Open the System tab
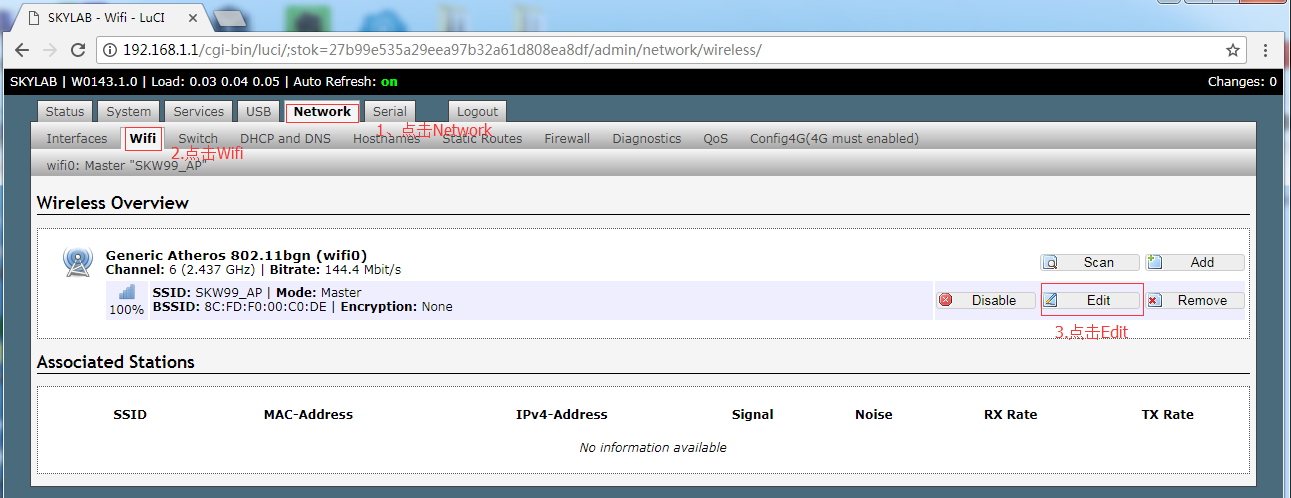Image resolution: width=1291 pixels, height=498 pixels. click(x=128, y=112)
